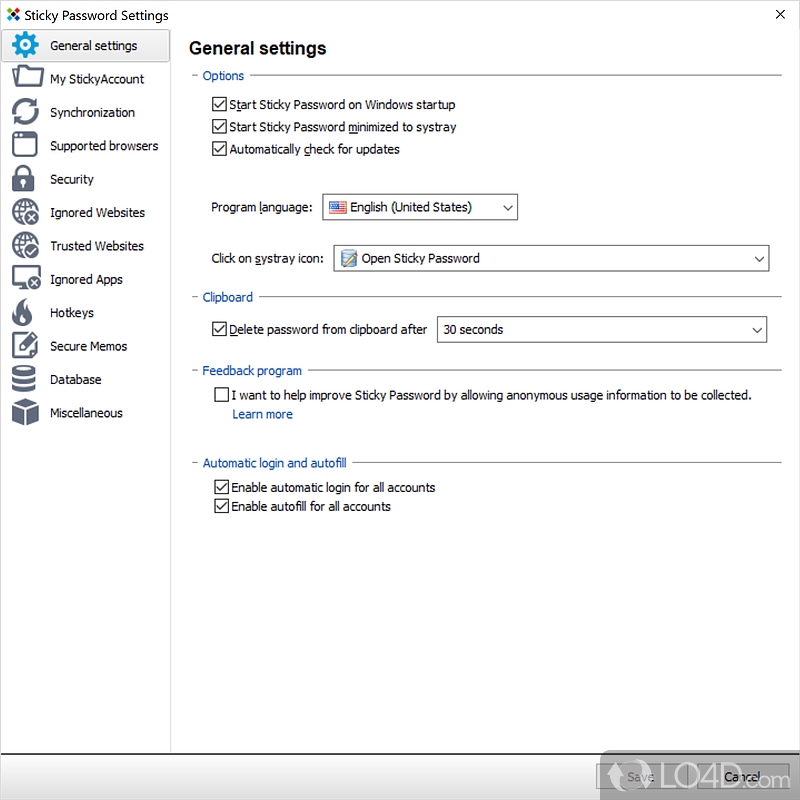Open Supported browsers page

tap(104, 146)
